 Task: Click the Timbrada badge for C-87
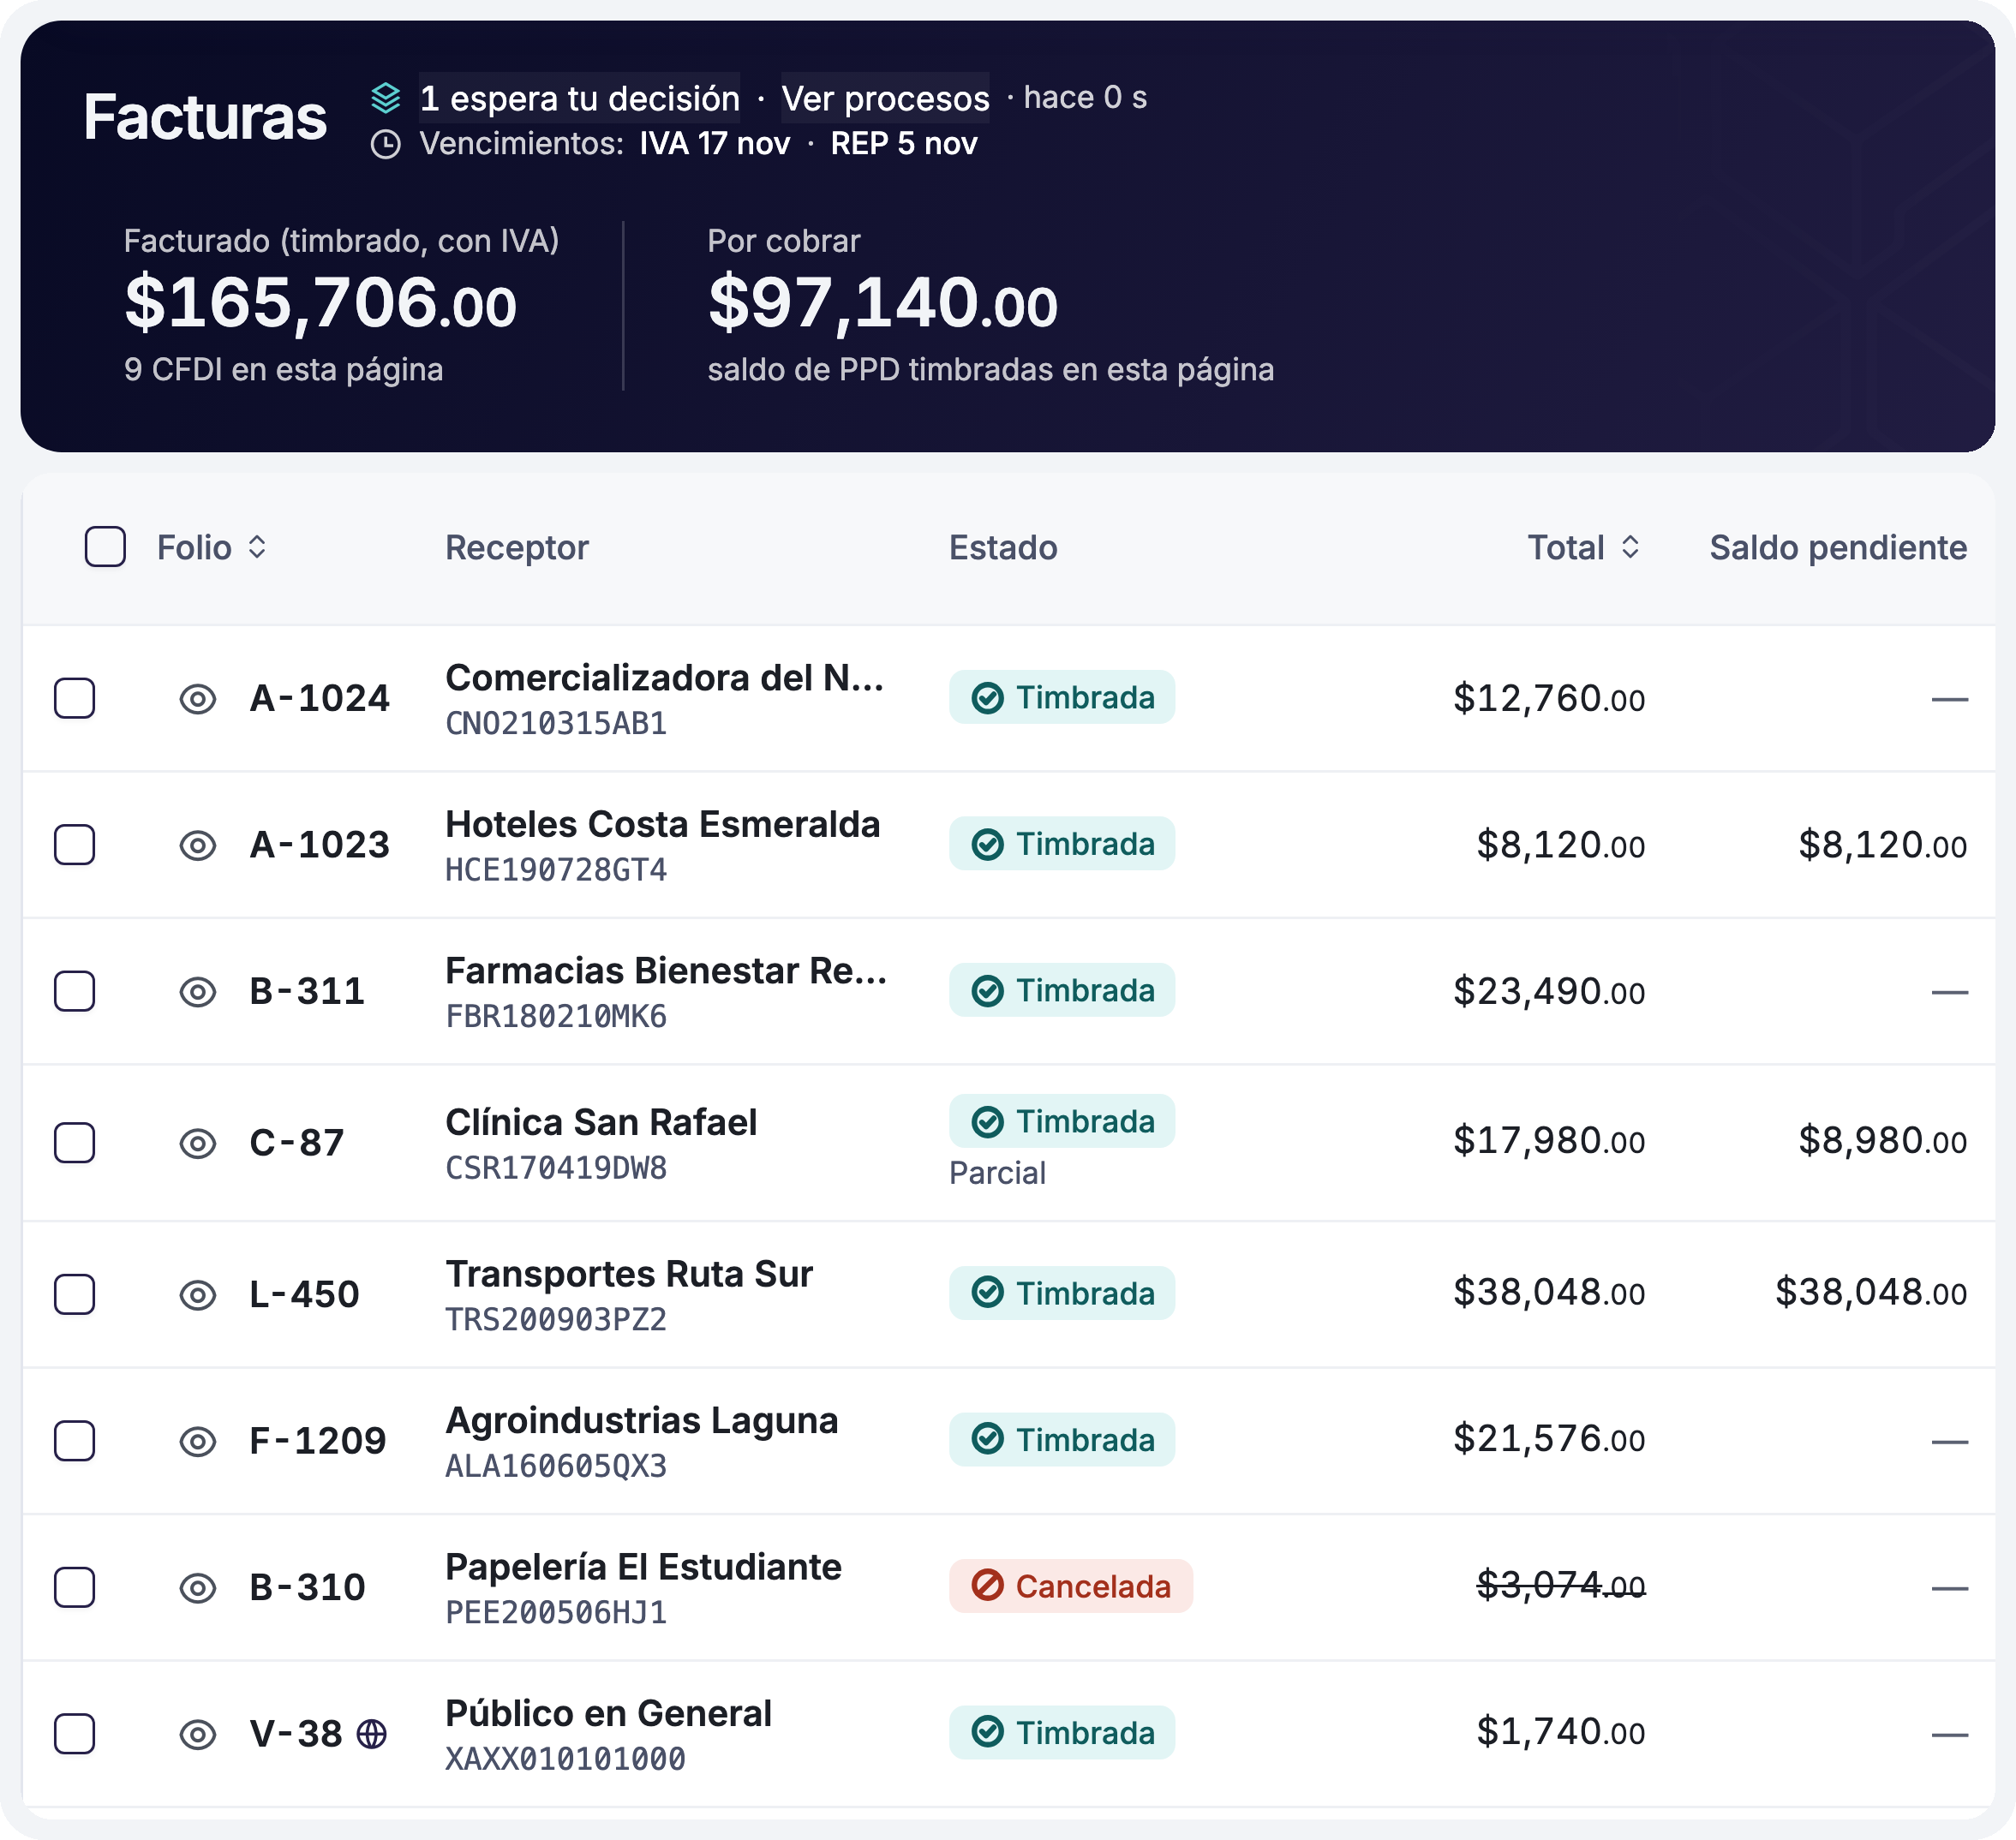pyautogui.click(x=1062, y=1121)
